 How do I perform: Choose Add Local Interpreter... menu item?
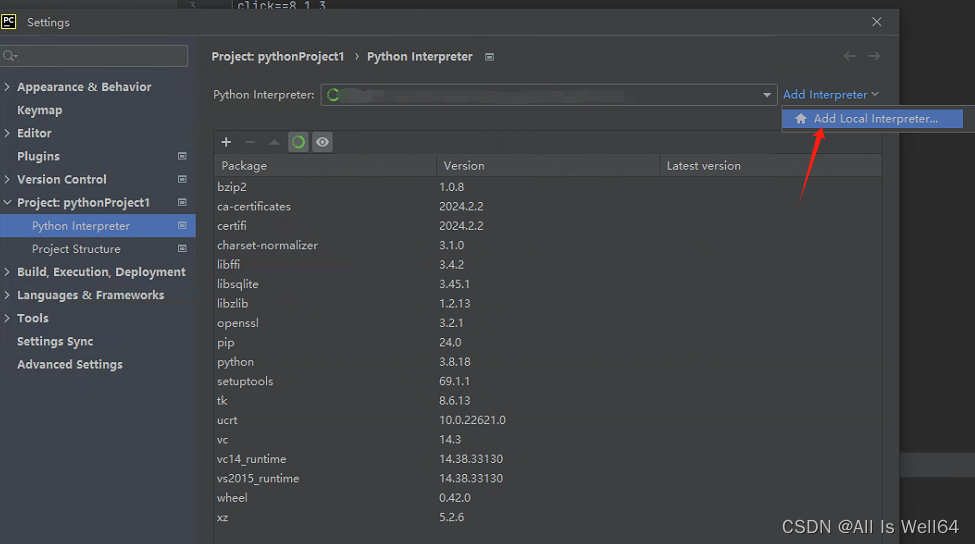coord(872,118)
